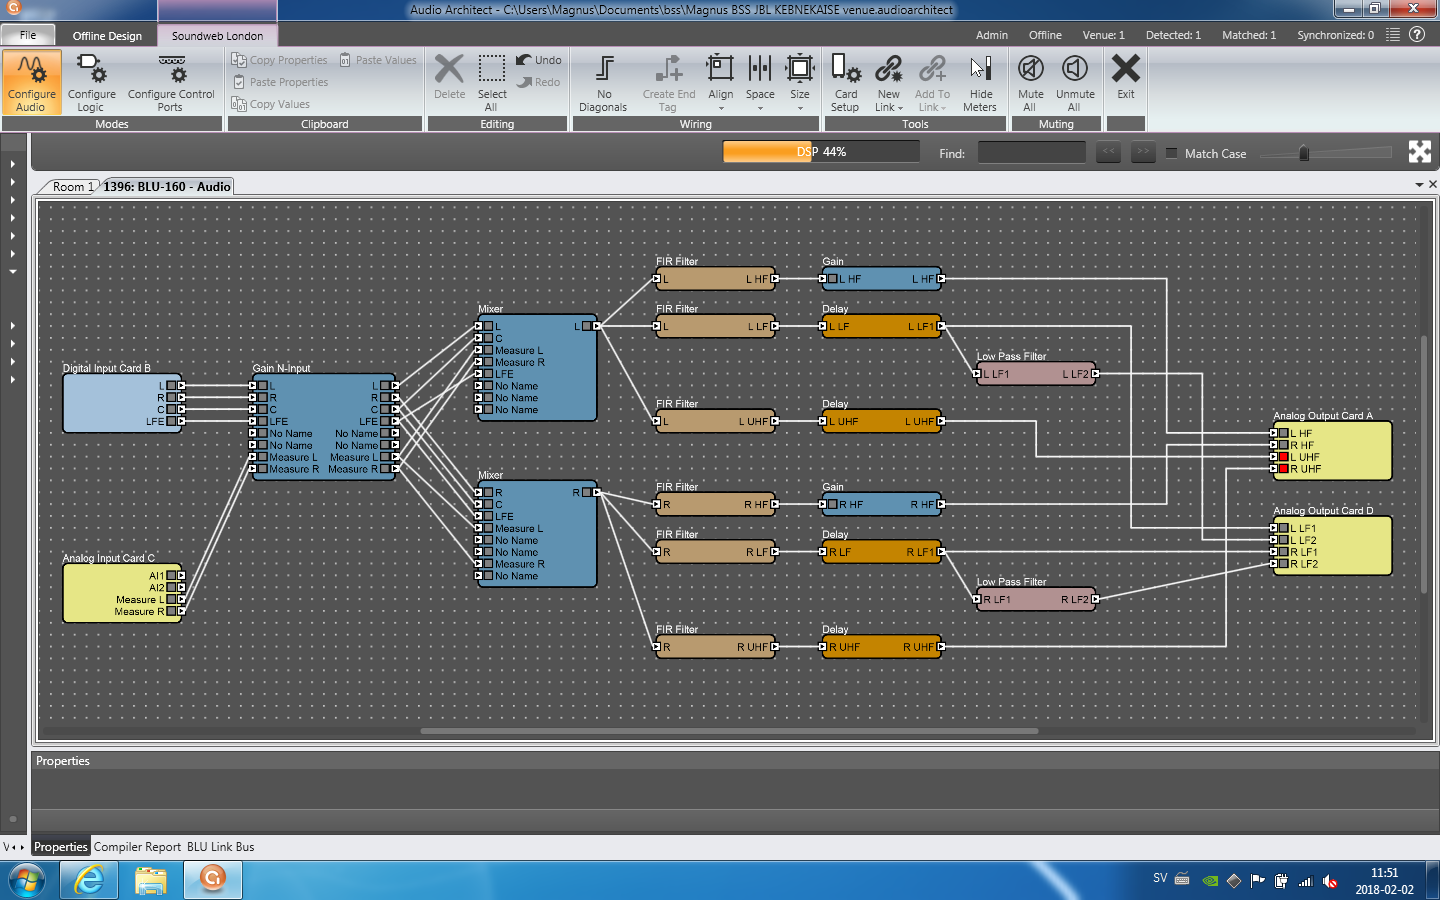Screen dimensions: 1440x900
Task: Close the current document tab
Action: [x=1432, y=185]
